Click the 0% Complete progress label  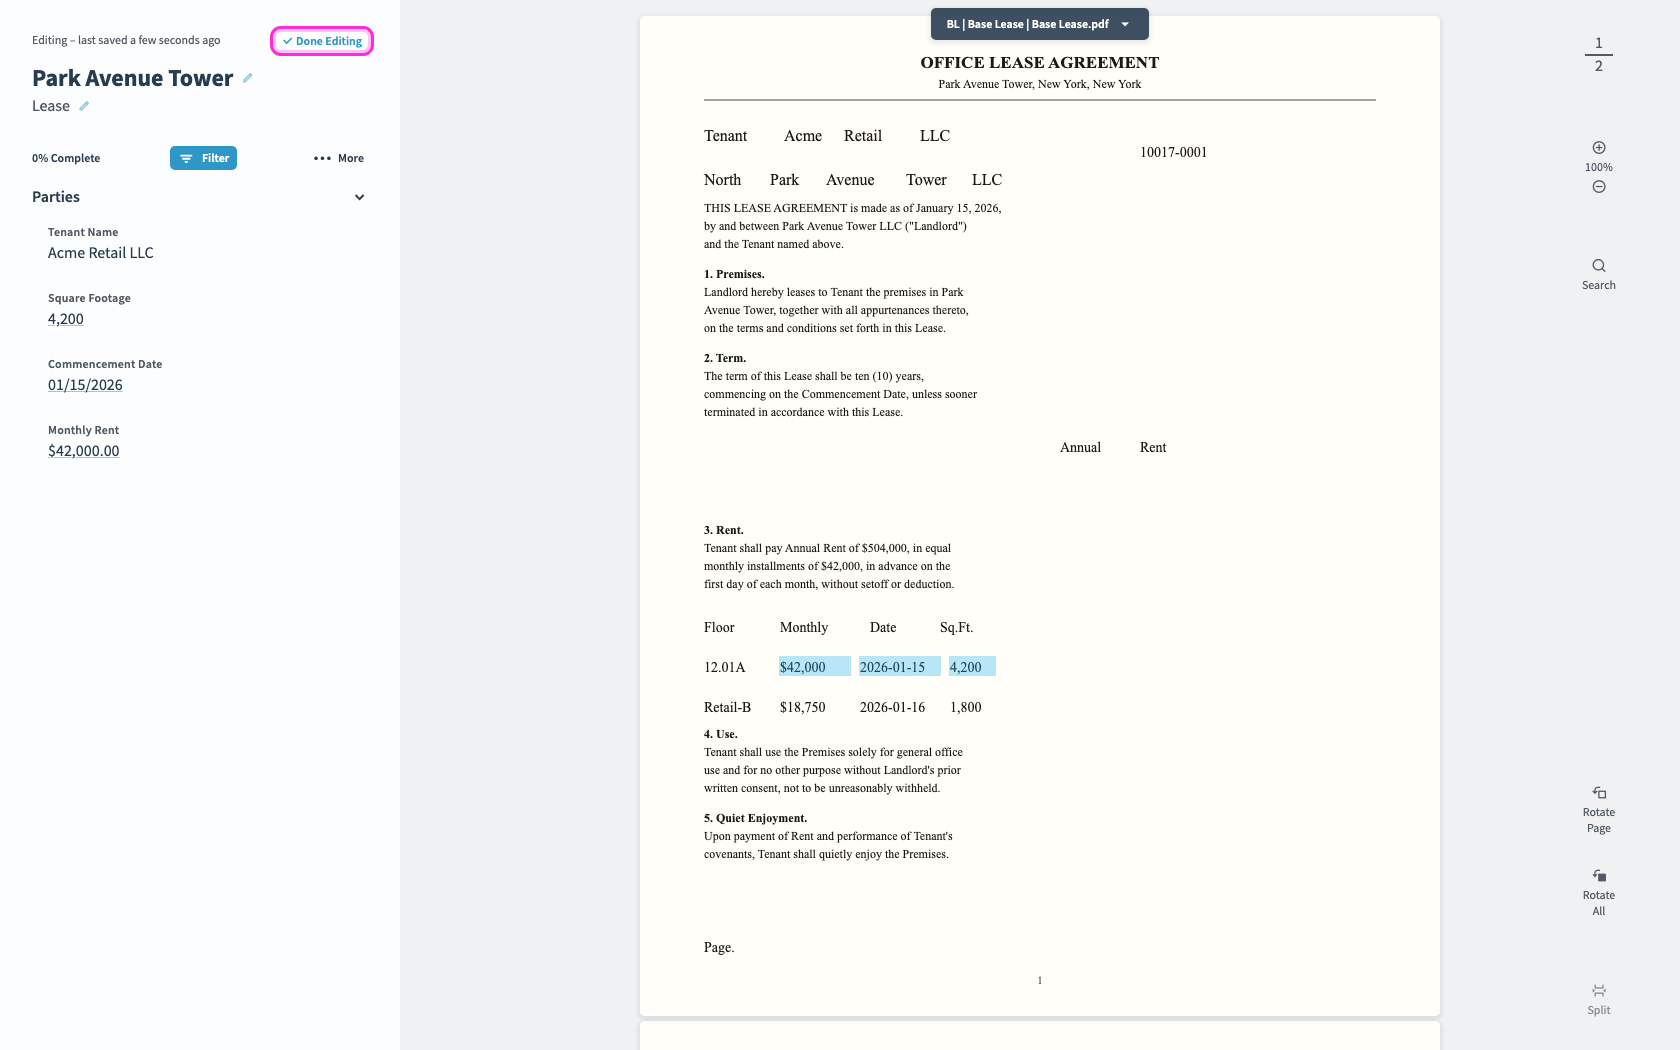pyautogui.click(x=66, y=158)
